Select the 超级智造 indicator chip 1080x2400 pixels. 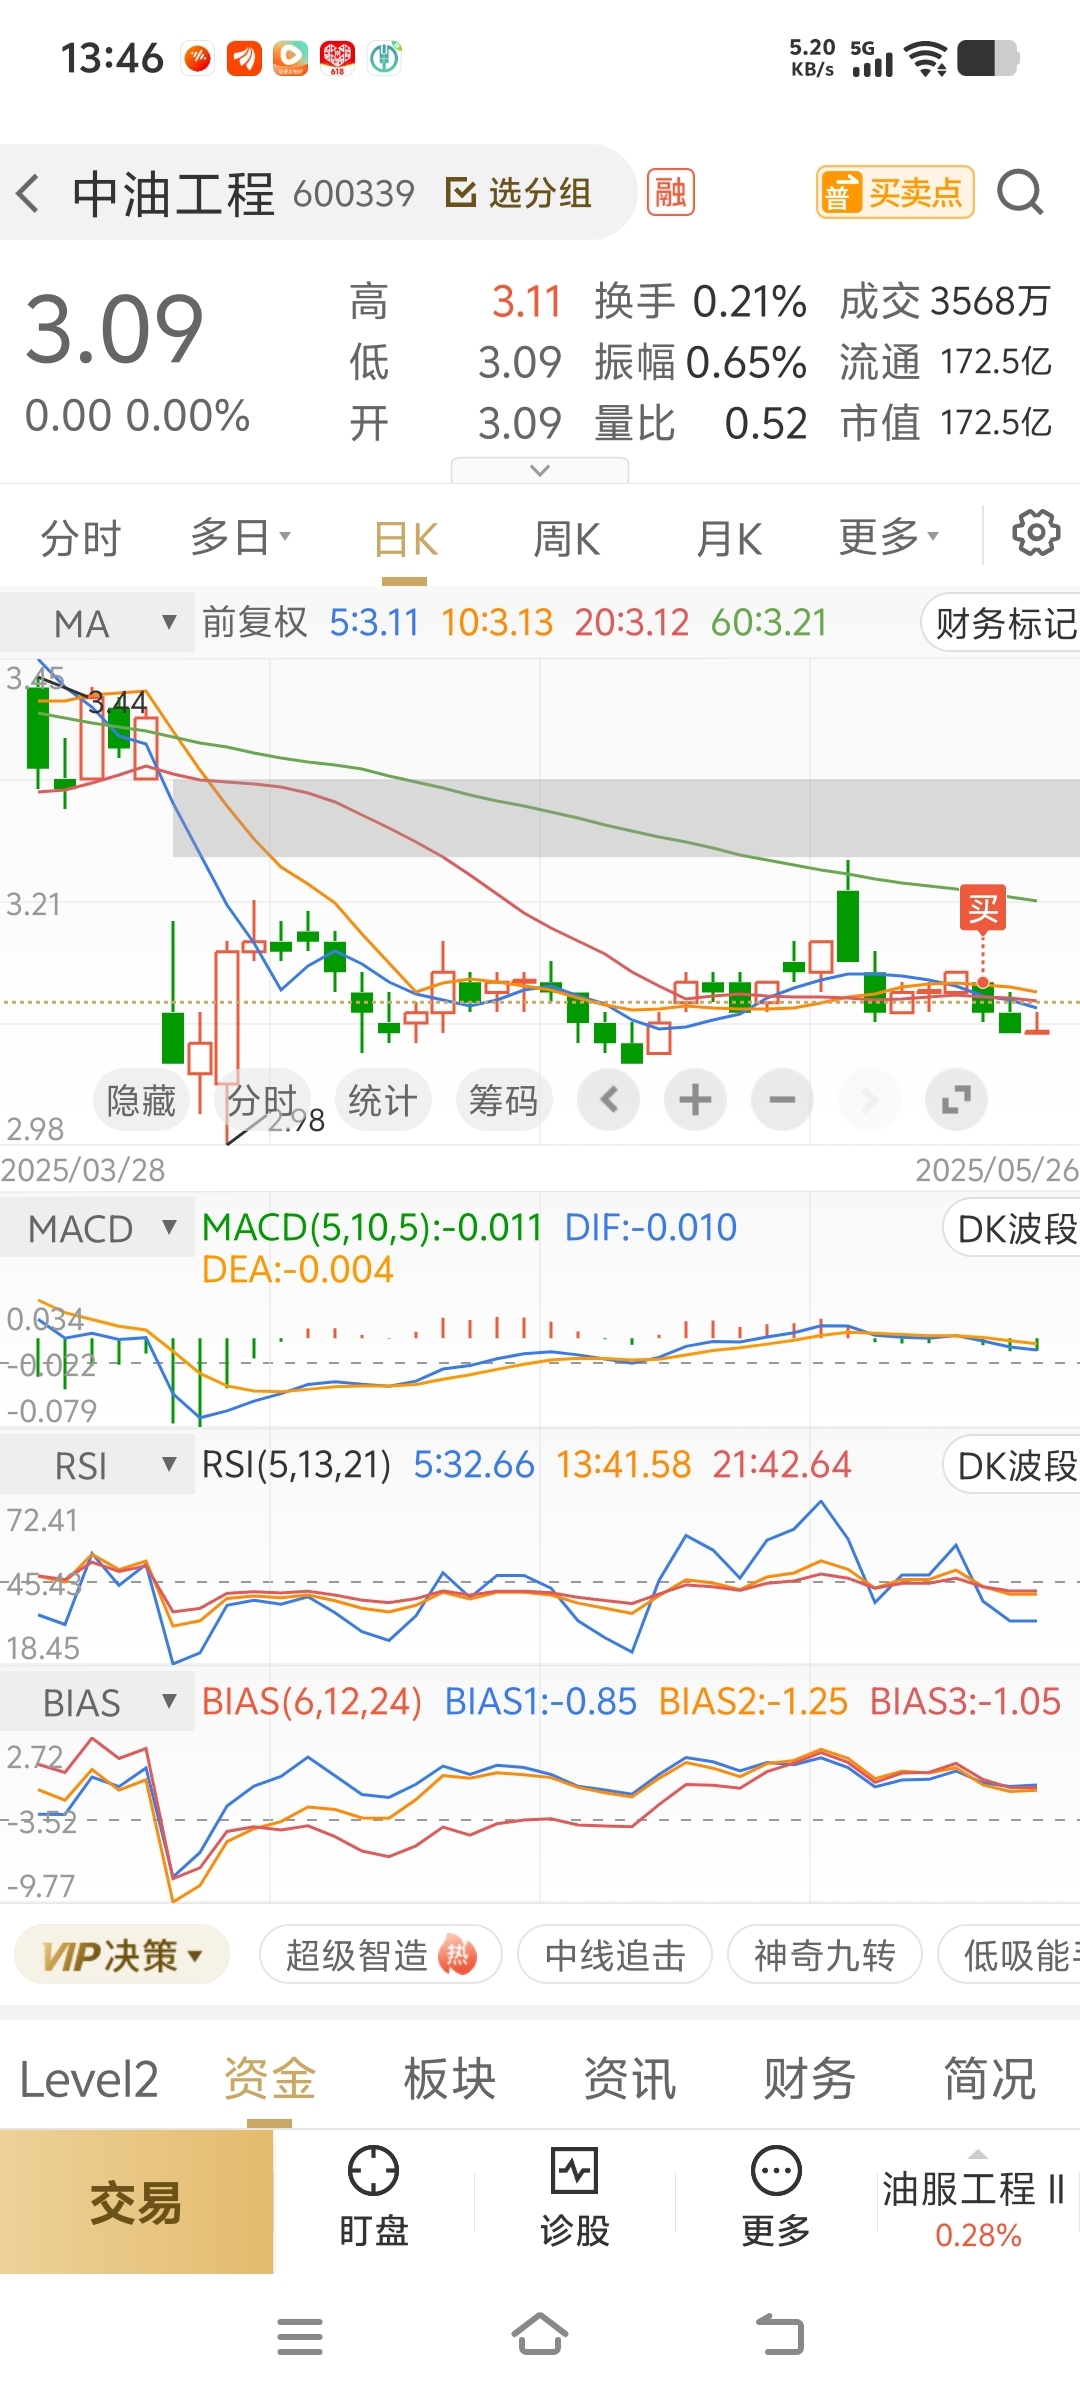tap(381, 1955)
